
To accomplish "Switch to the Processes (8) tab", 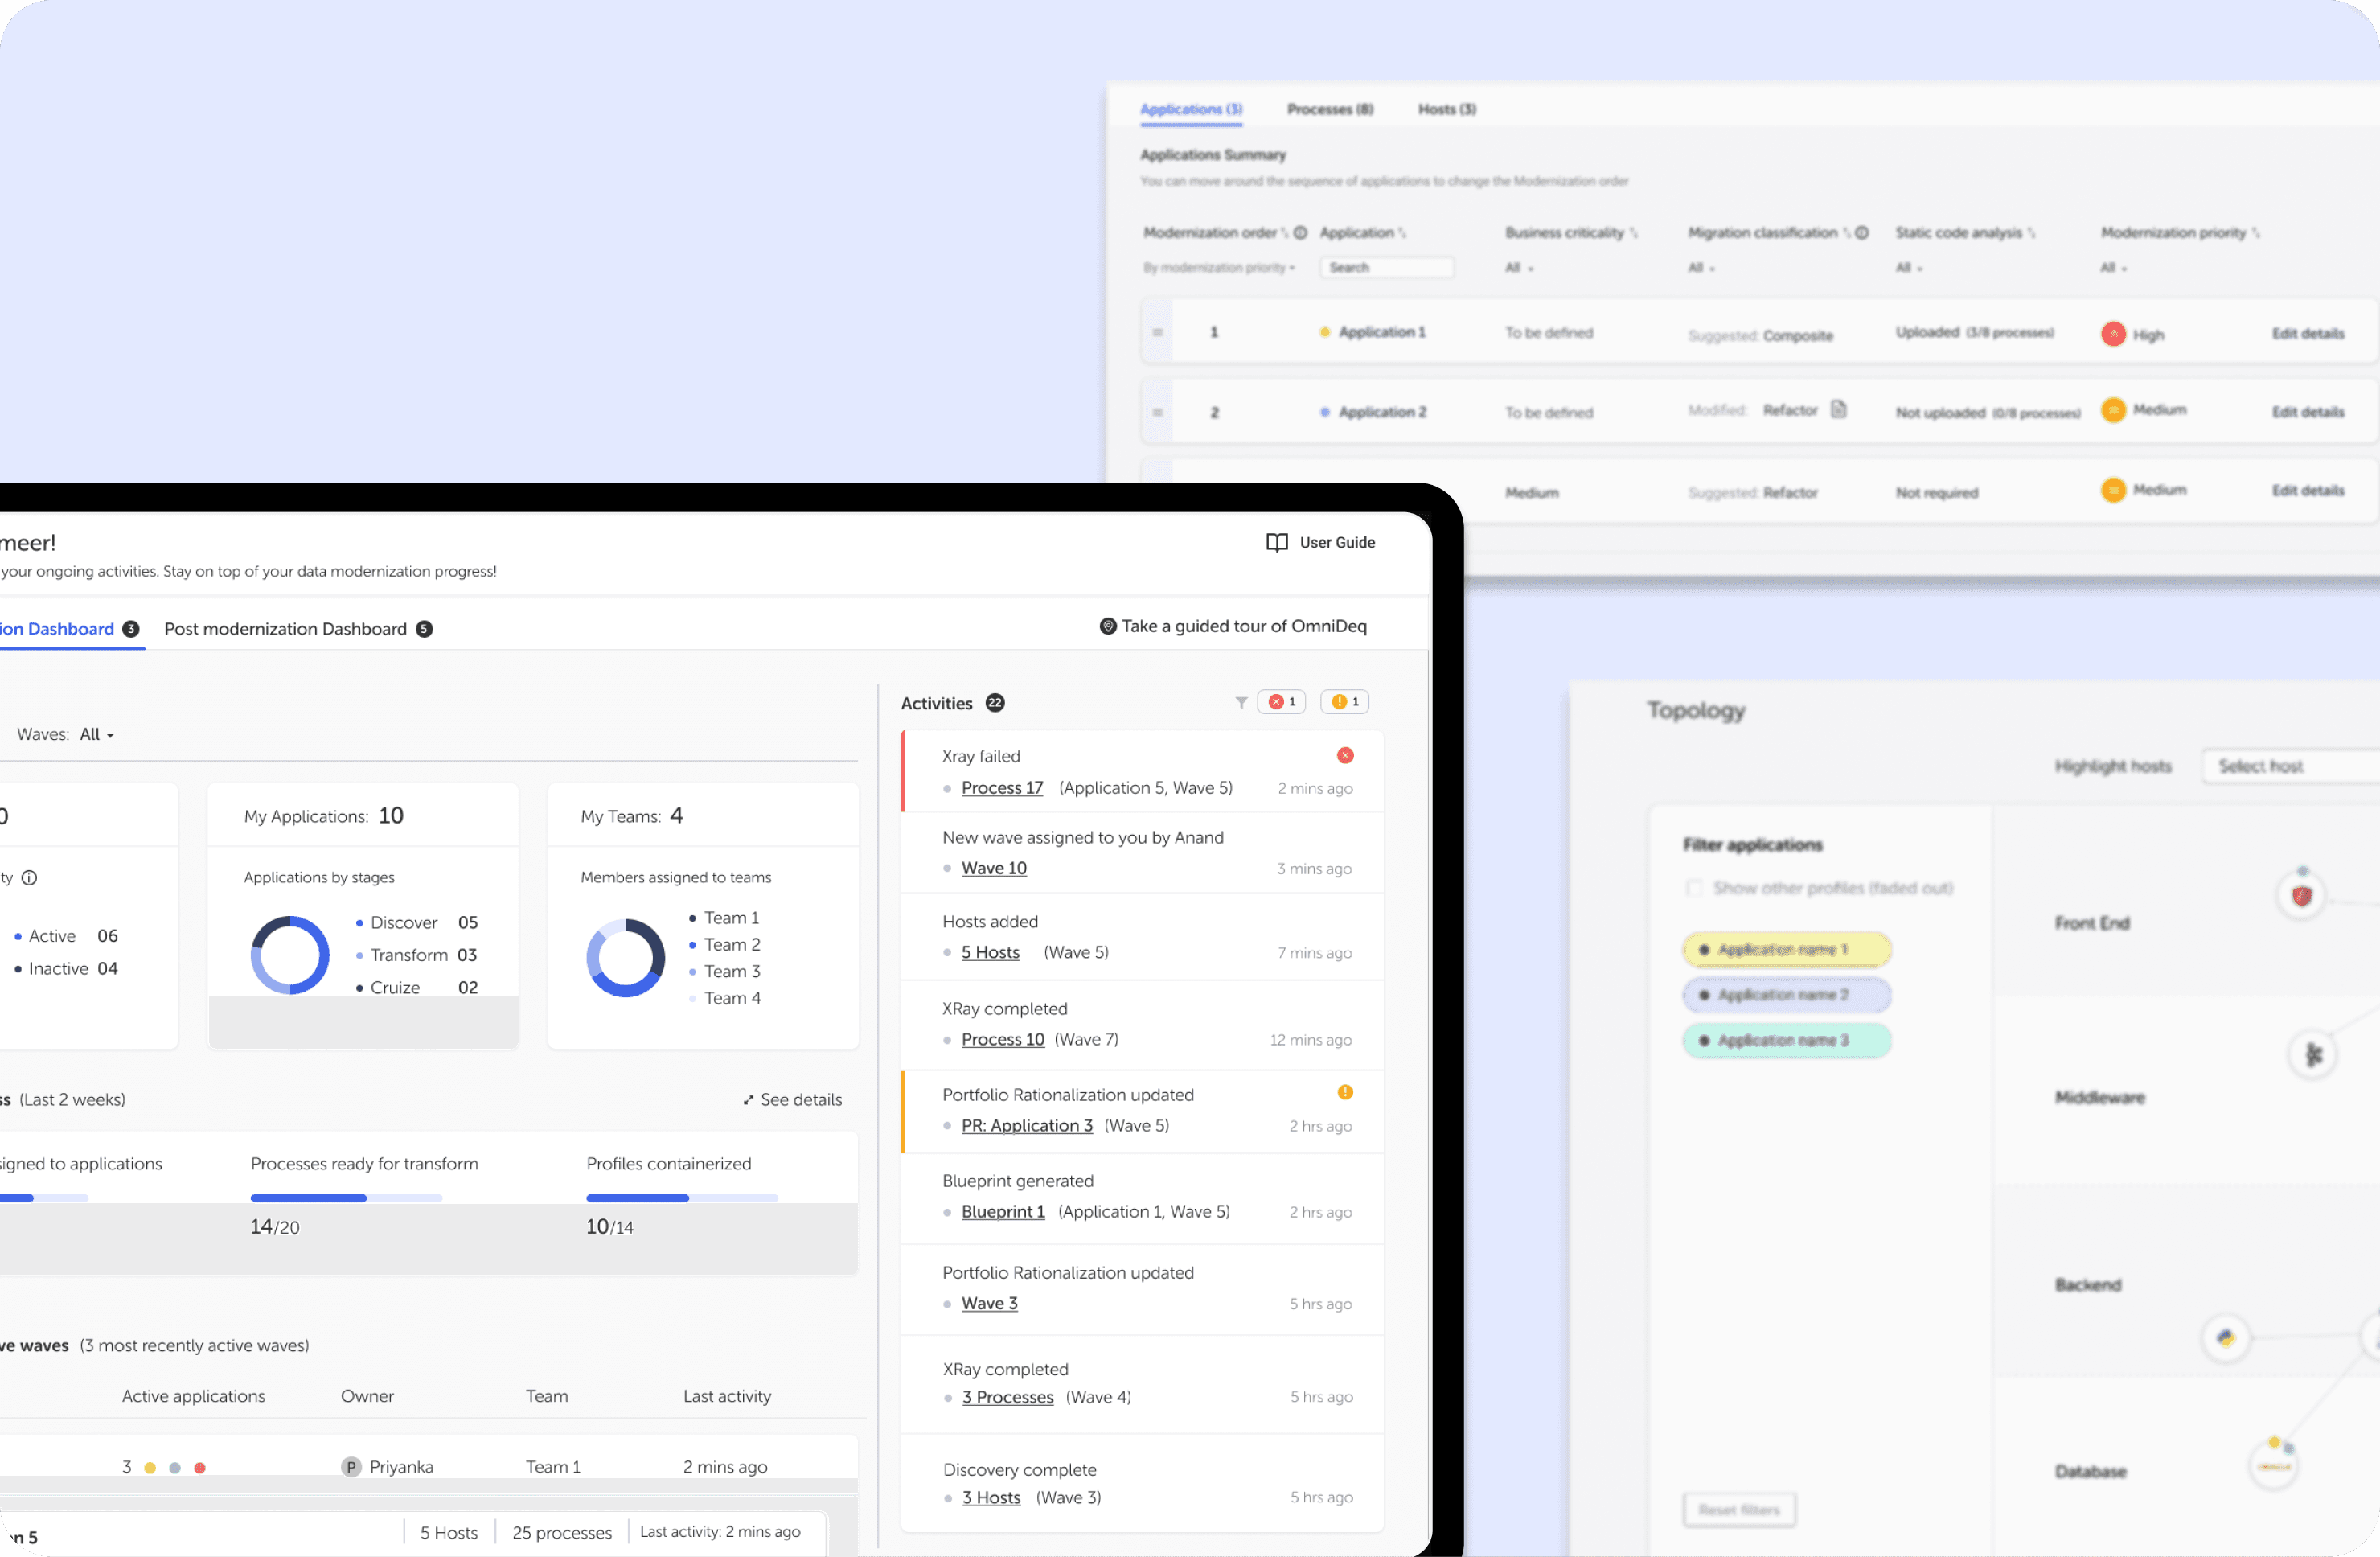I will pyautogui.click(x=1329, y=109).
